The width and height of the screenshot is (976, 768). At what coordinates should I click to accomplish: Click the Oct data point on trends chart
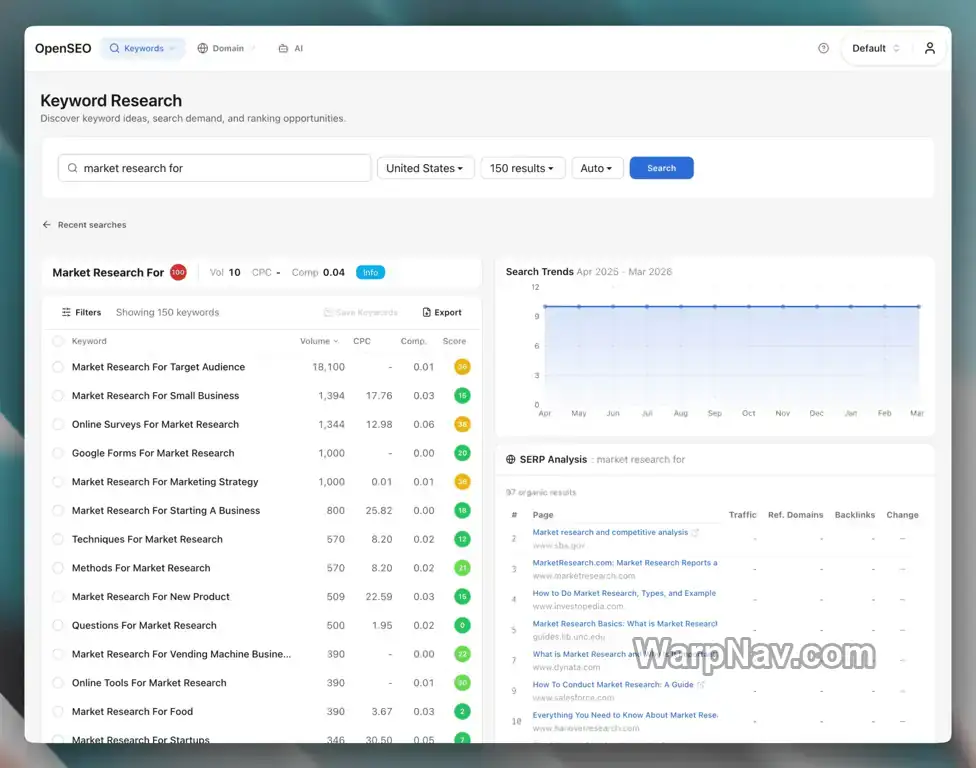[749, 306]
